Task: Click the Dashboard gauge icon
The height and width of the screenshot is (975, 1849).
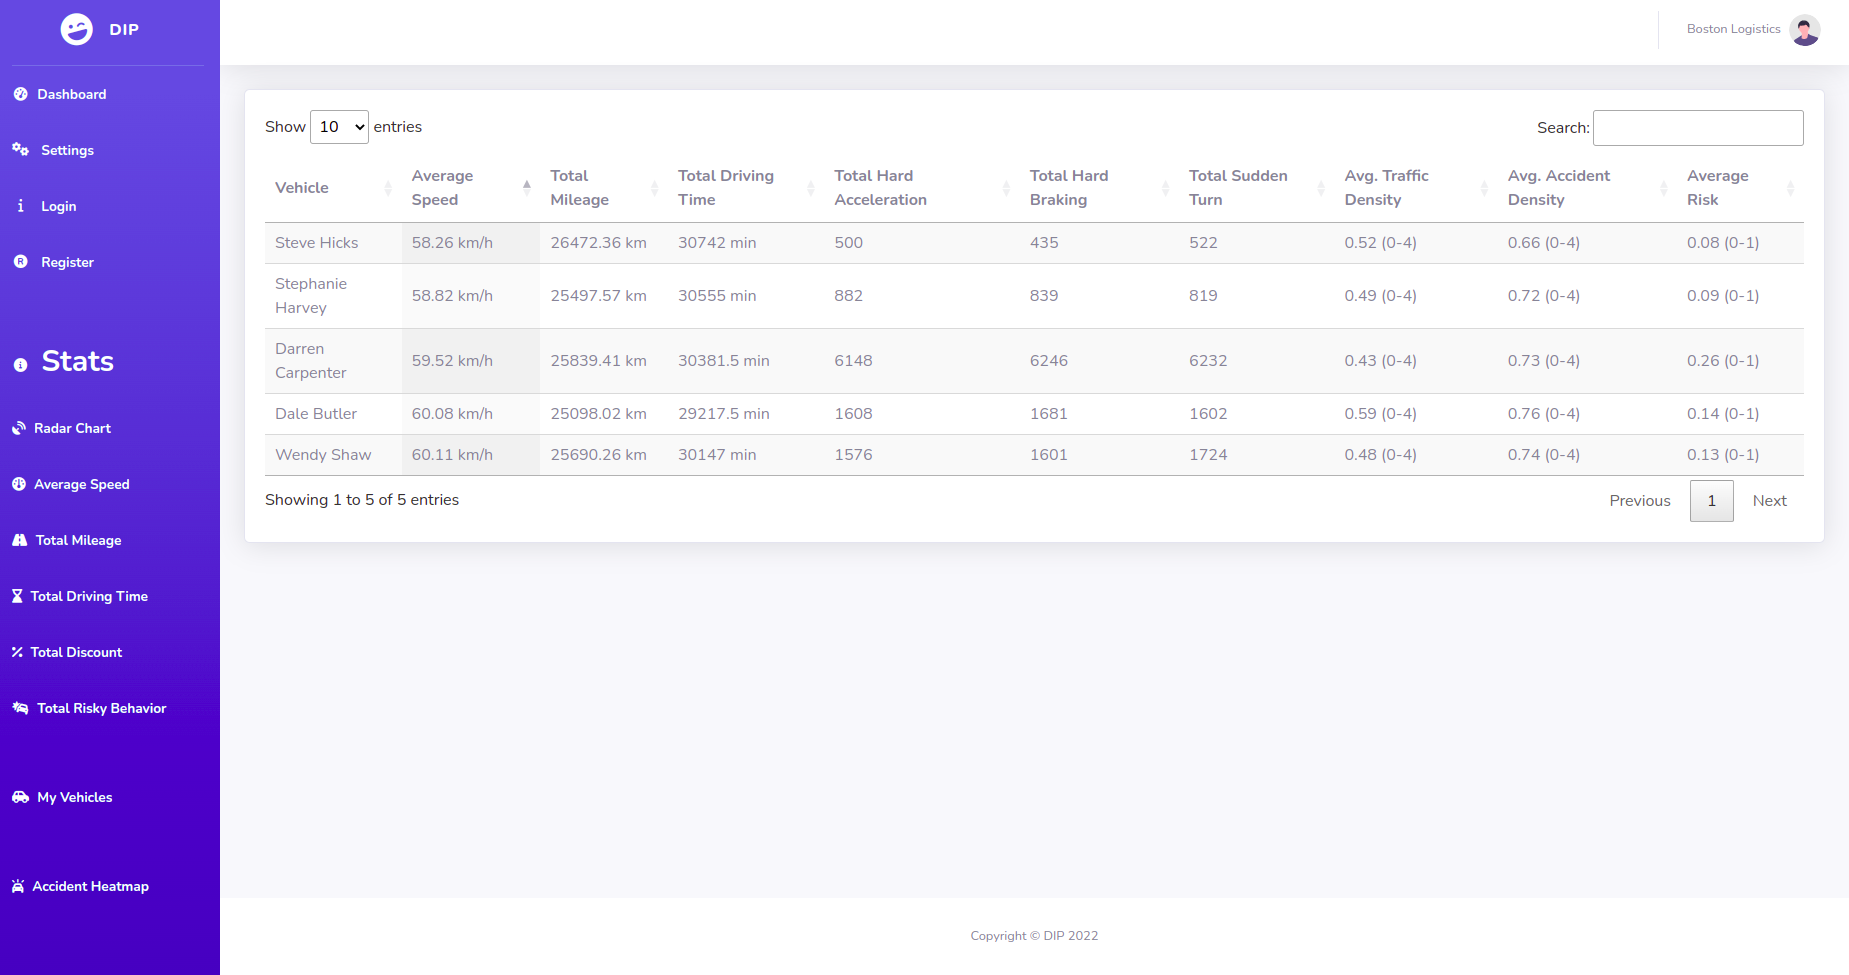Action: [20, 94]
